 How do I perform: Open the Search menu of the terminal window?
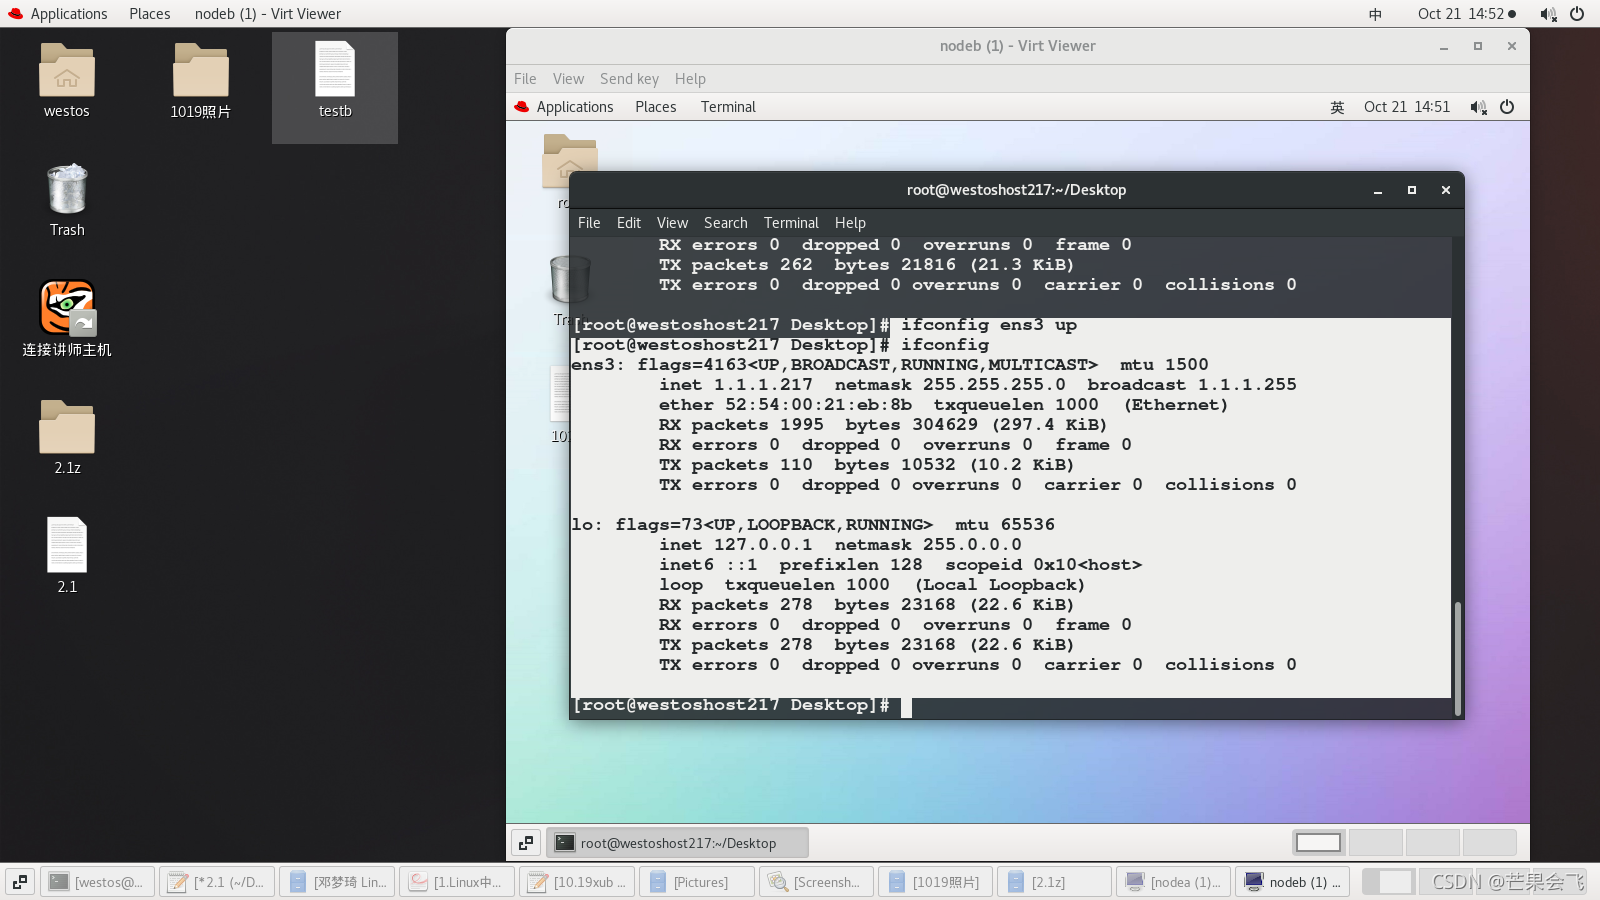coord(725,222)
